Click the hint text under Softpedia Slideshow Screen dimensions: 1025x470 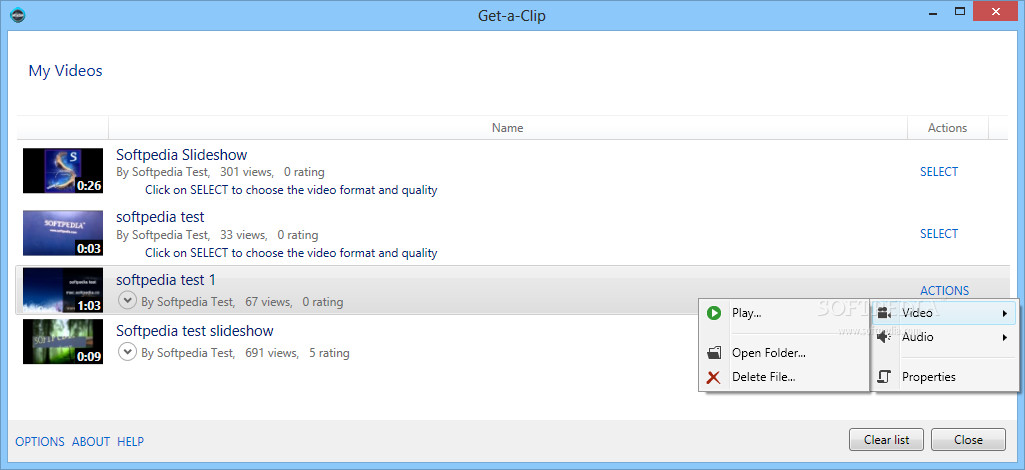291,191
